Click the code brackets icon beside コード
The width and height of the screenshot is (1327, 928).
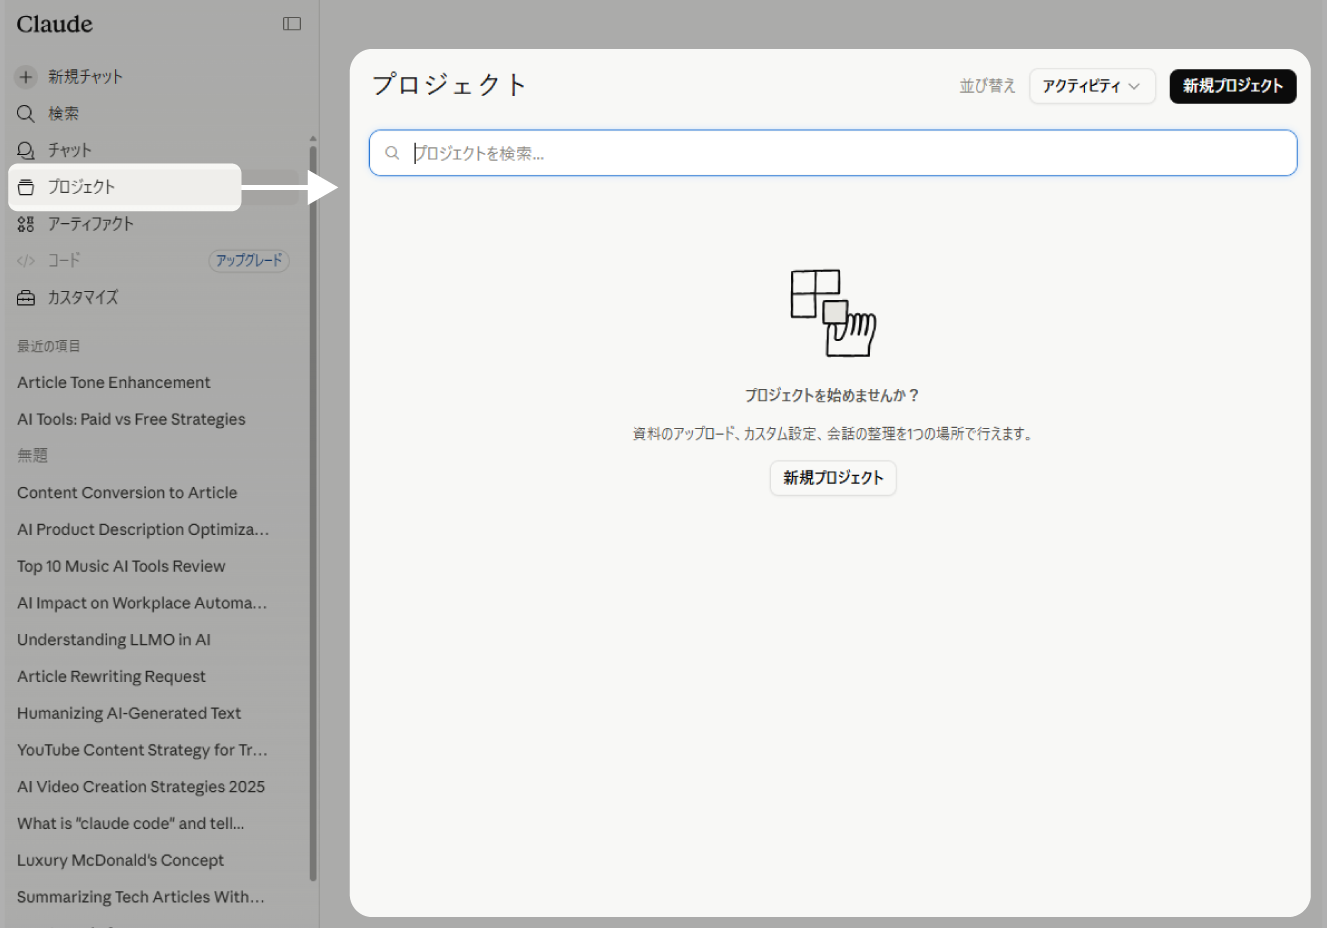point(26,261)
